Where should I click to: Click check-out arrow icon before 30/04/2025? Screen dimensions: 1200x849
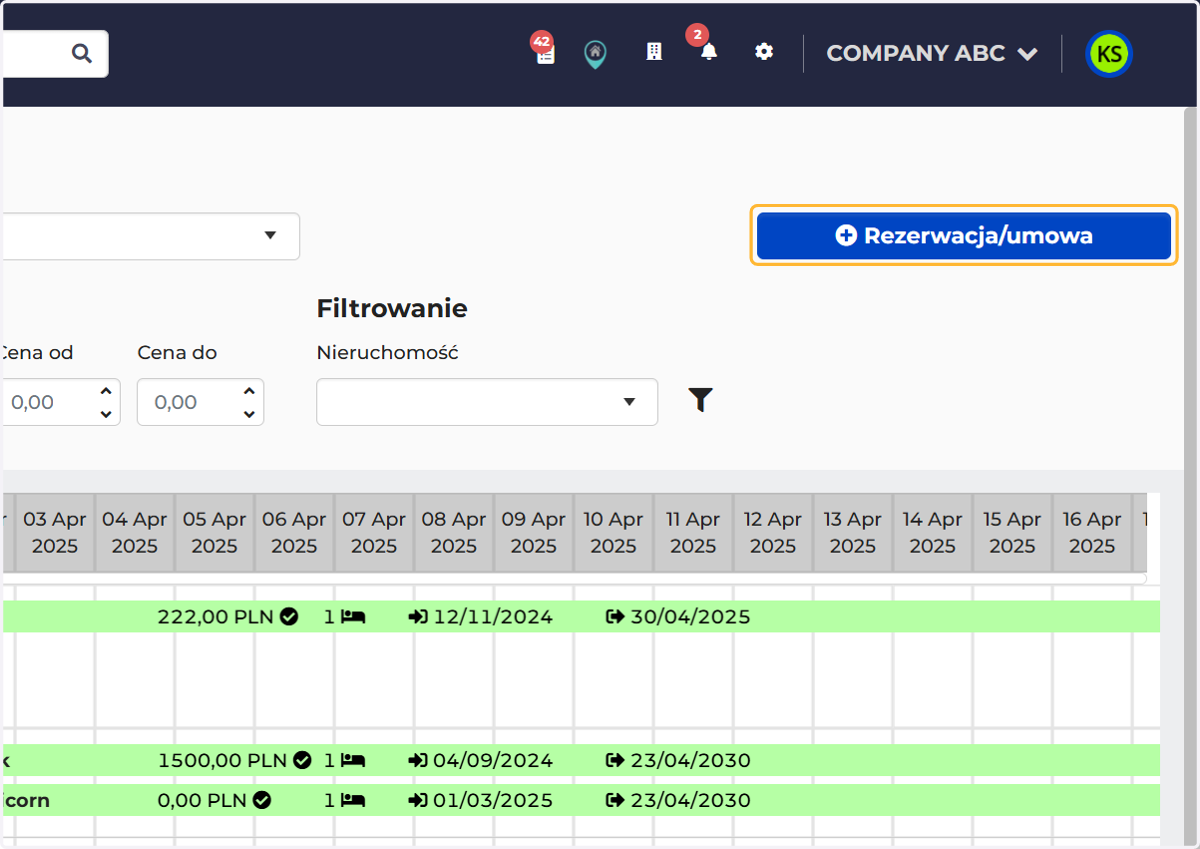[615, 617]
